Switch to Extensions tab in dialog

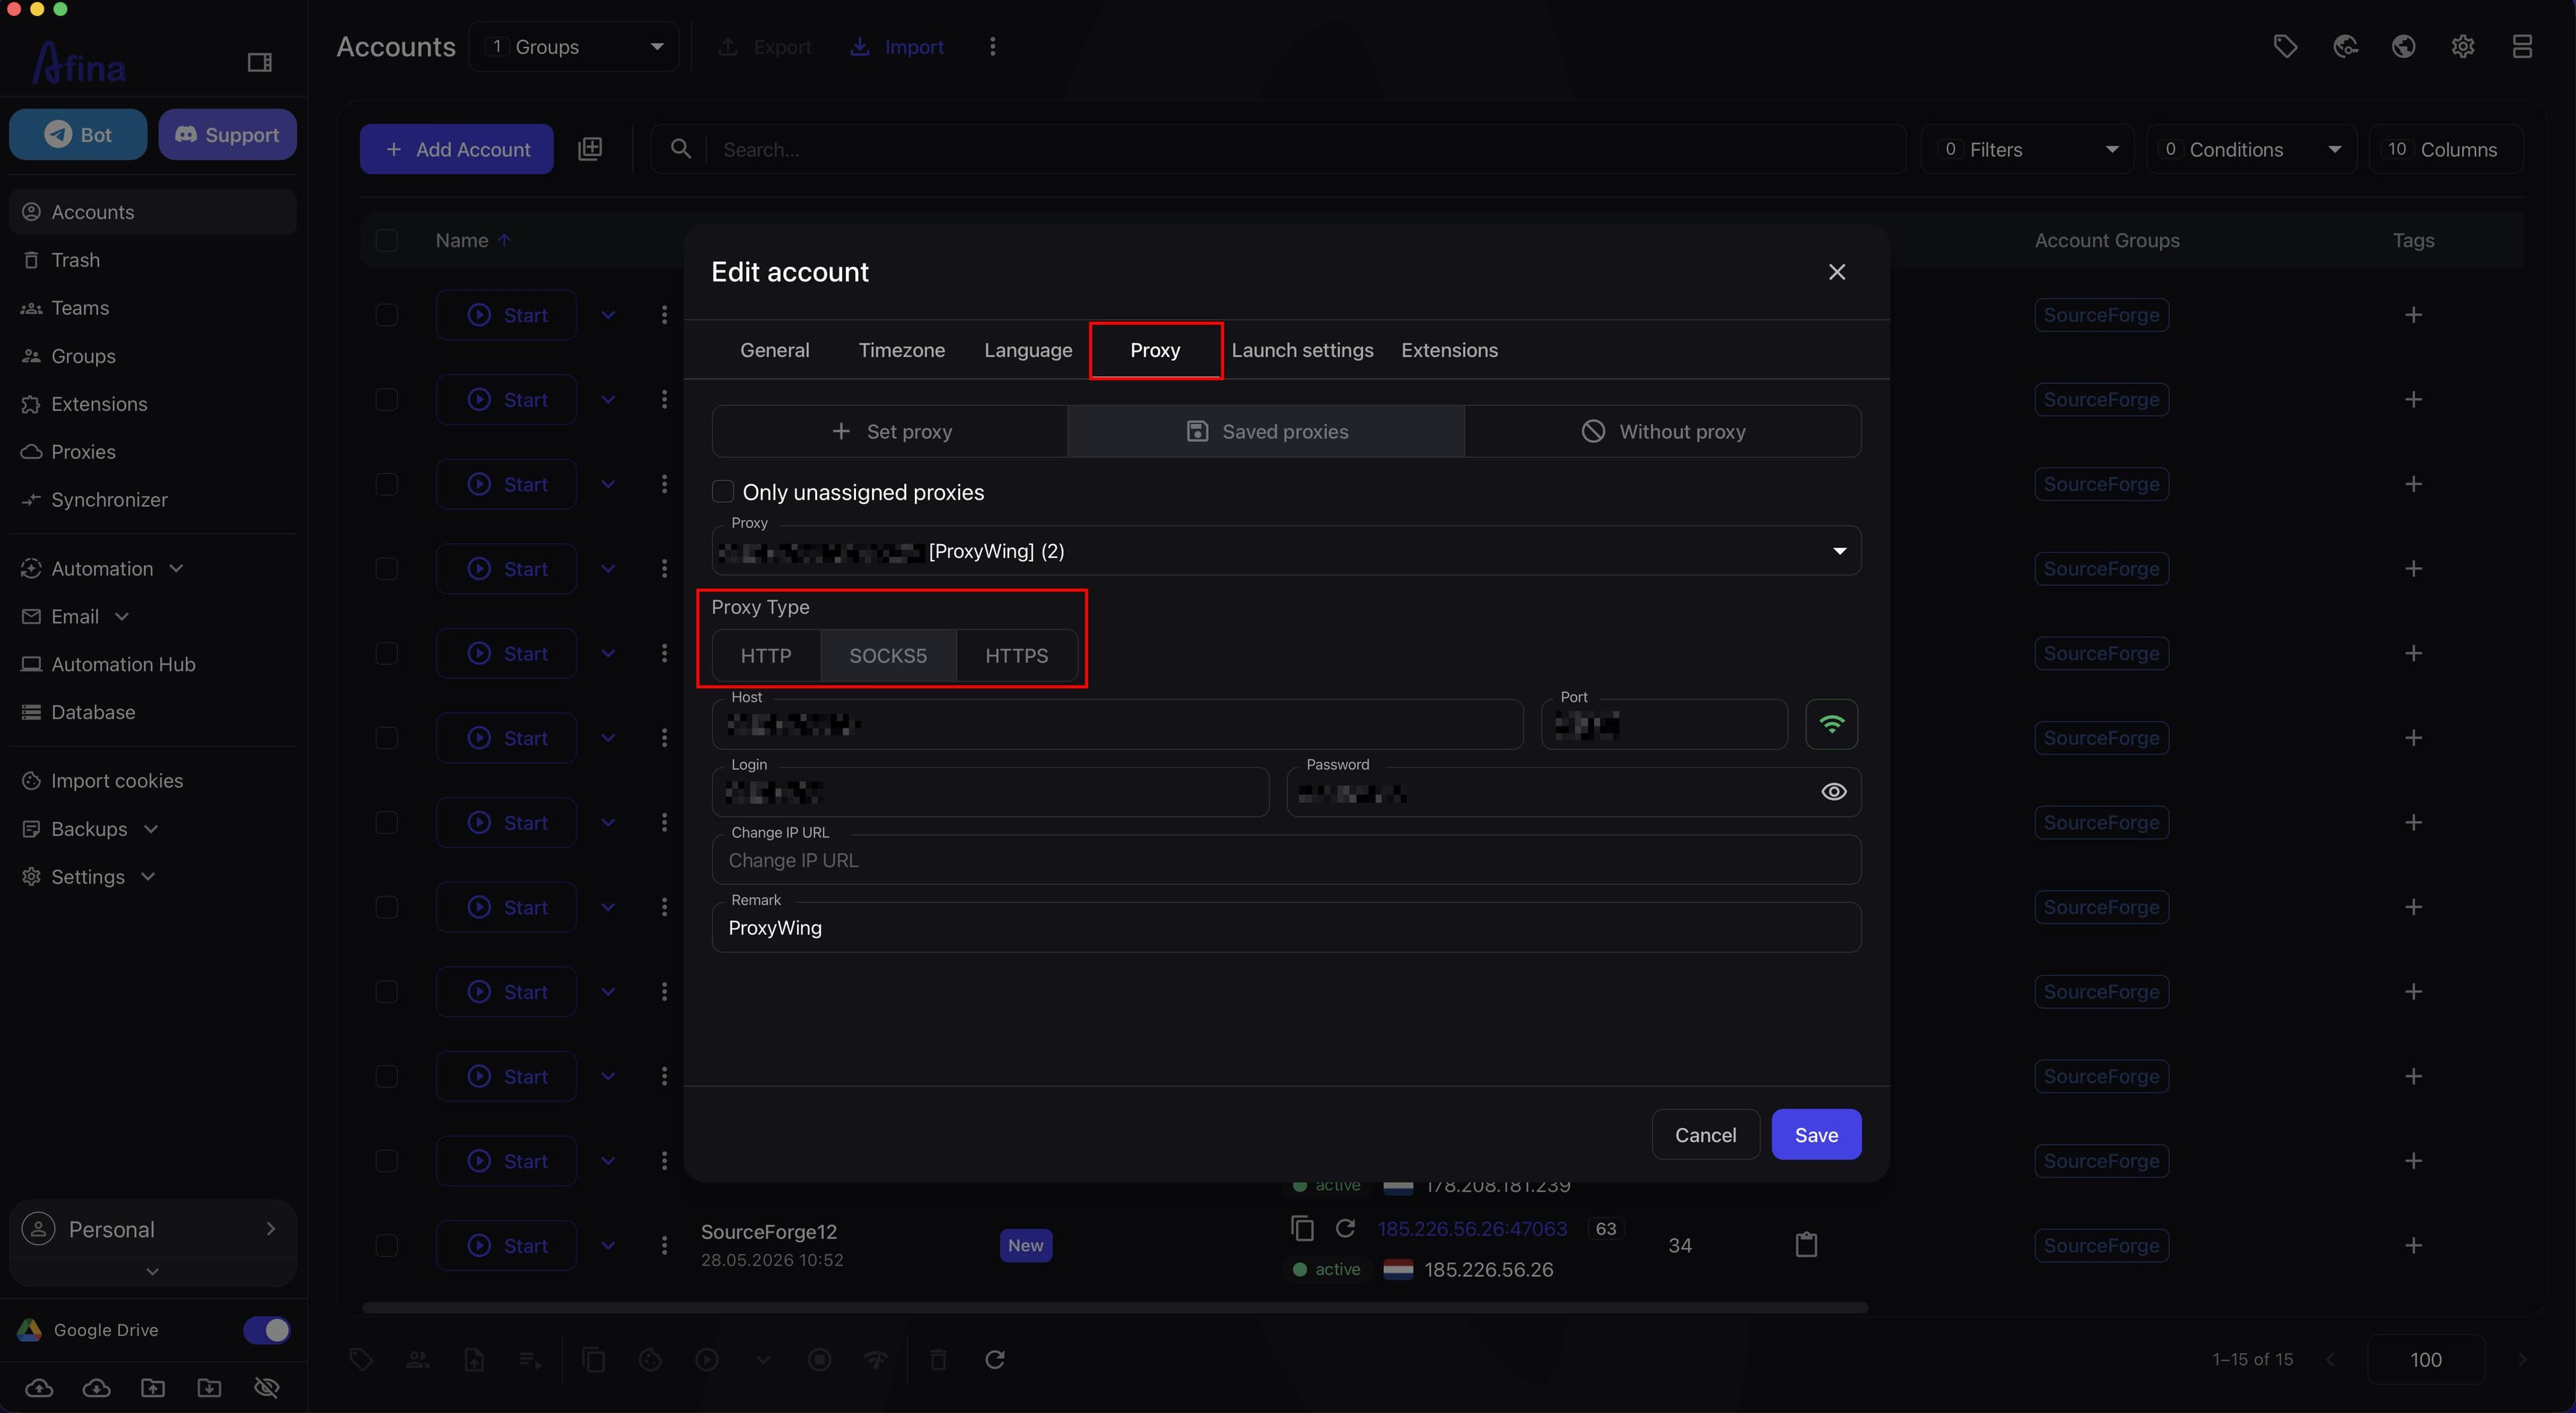point(1449,350)
